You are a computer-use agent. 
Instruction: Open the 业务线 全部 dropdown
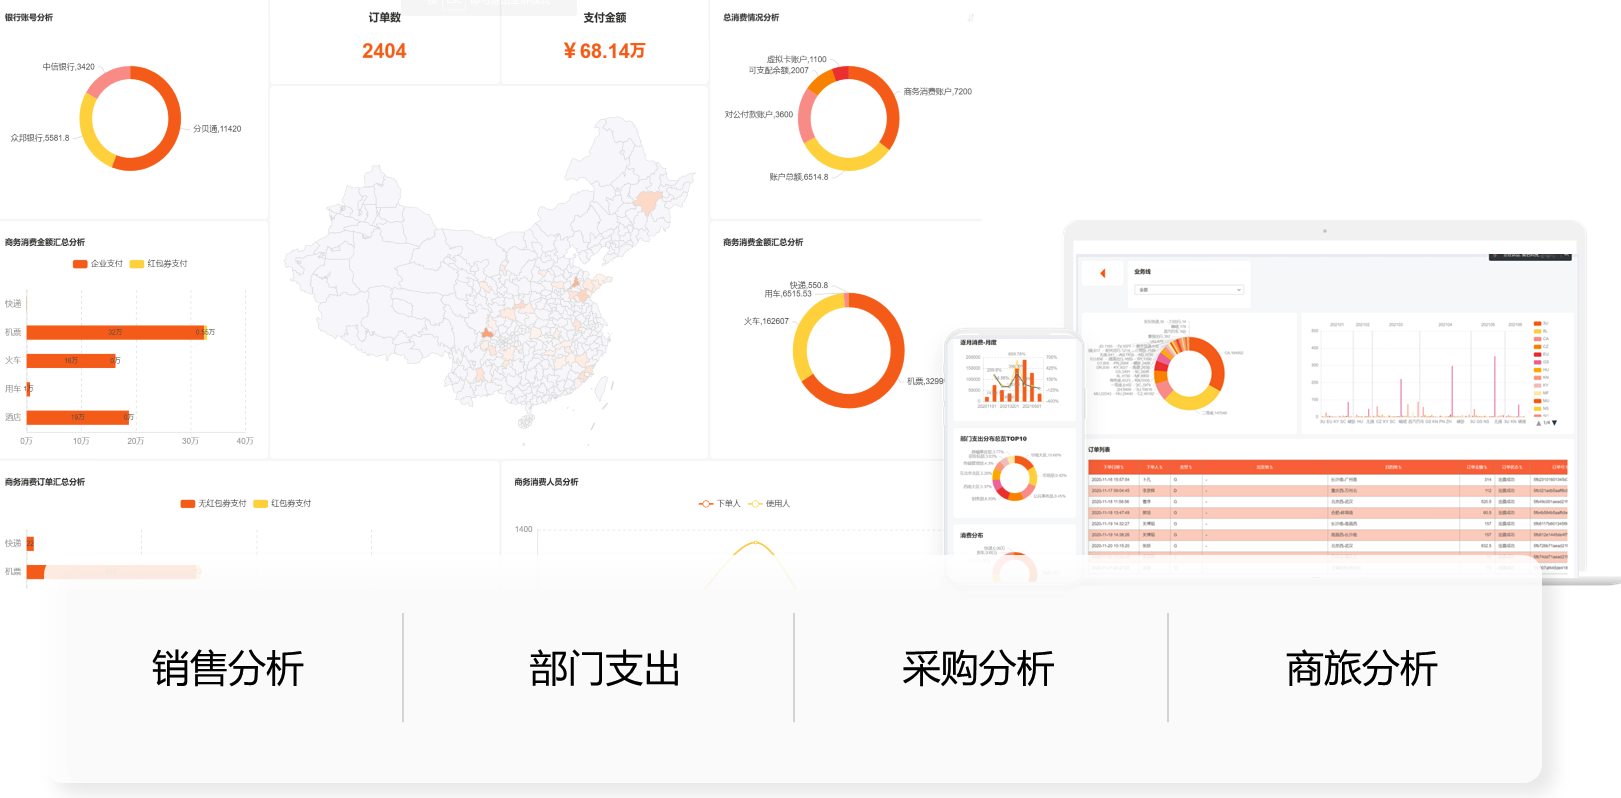pos(1189,290)
